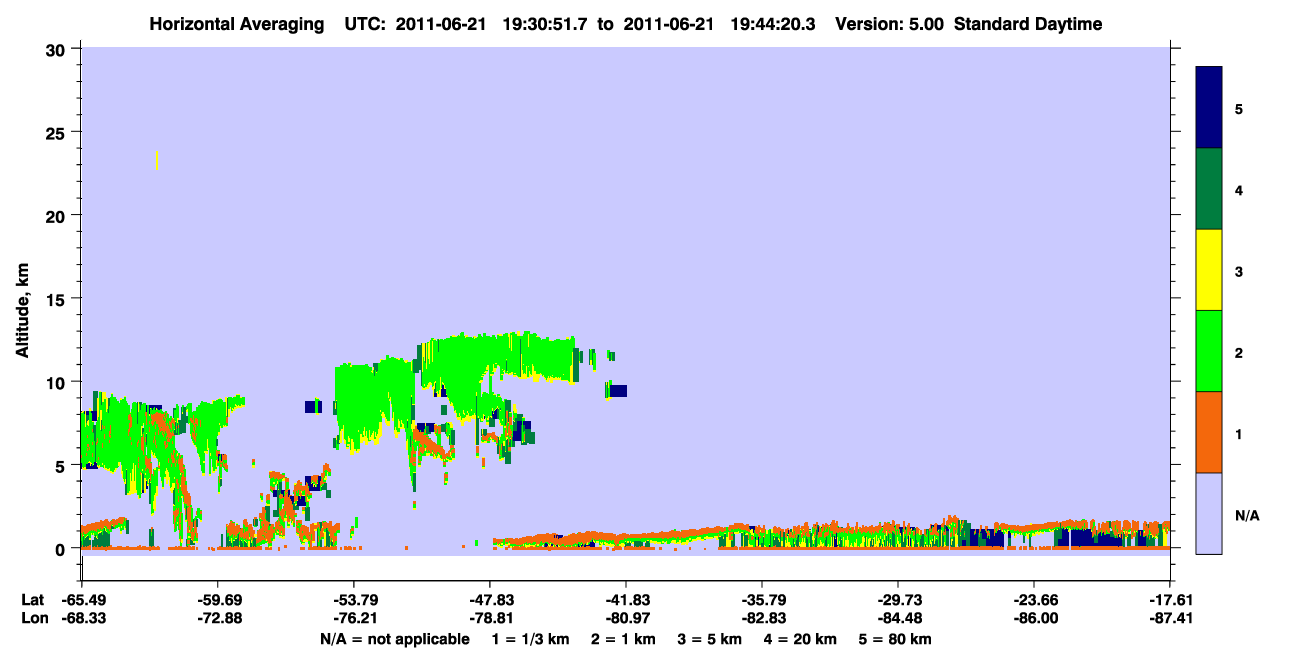
Task: Click the lavender N/A color swatch
Action: click(x=1209, y=513)
